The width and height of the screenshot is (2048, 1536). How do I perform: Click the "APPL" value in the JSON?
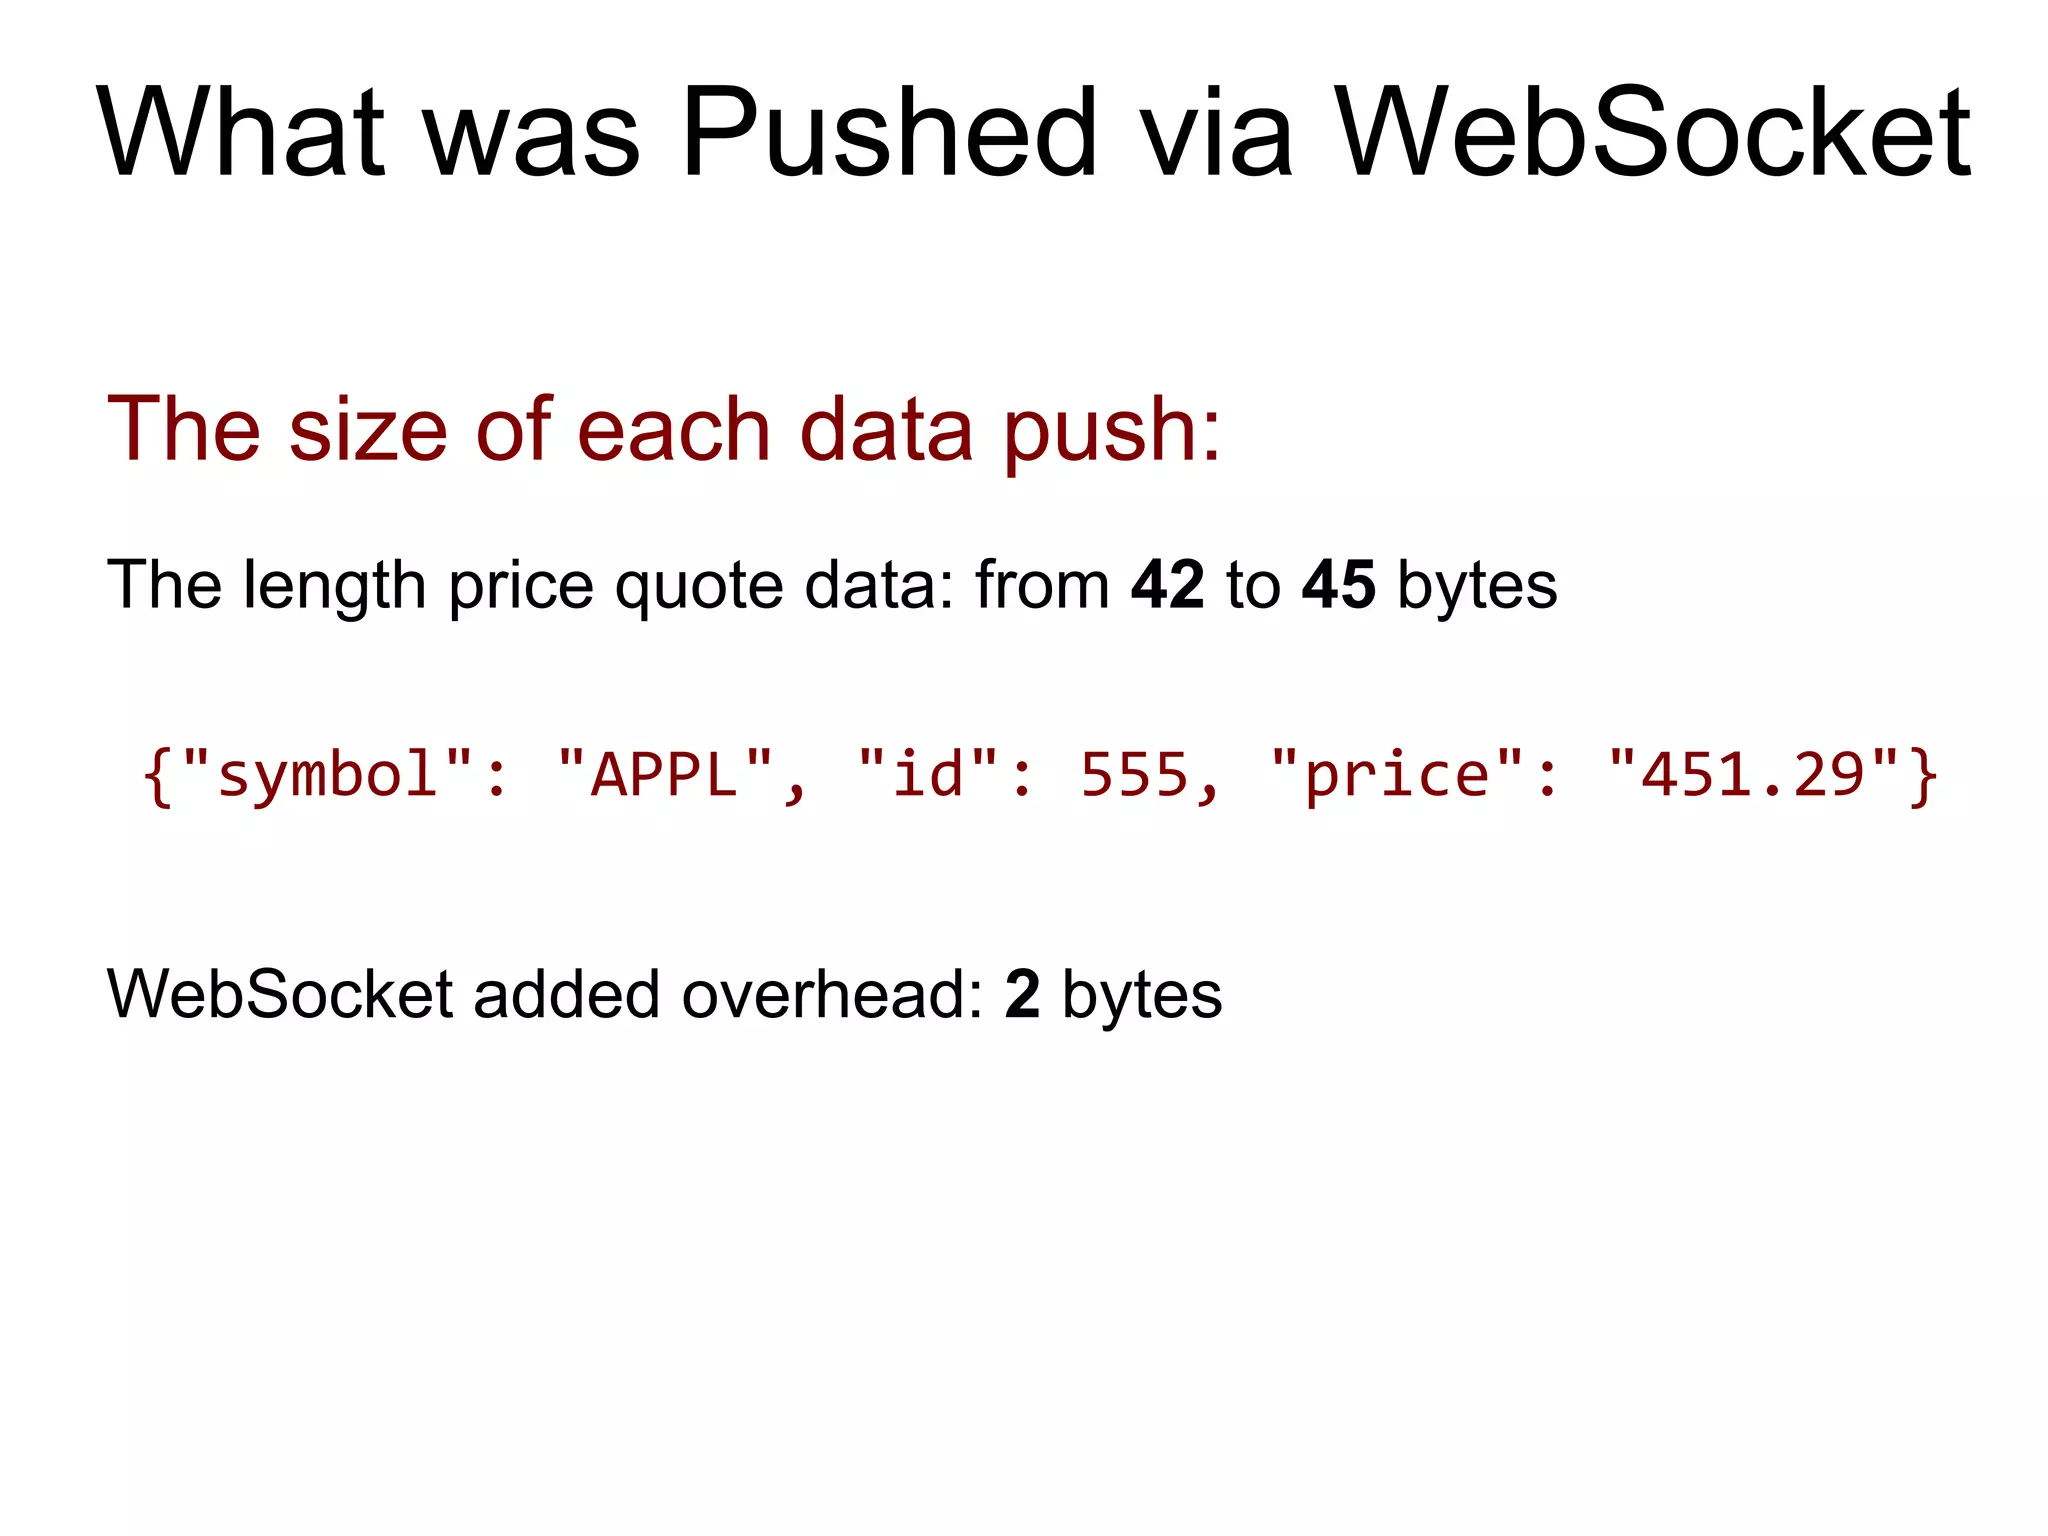[x=665, y=775]
